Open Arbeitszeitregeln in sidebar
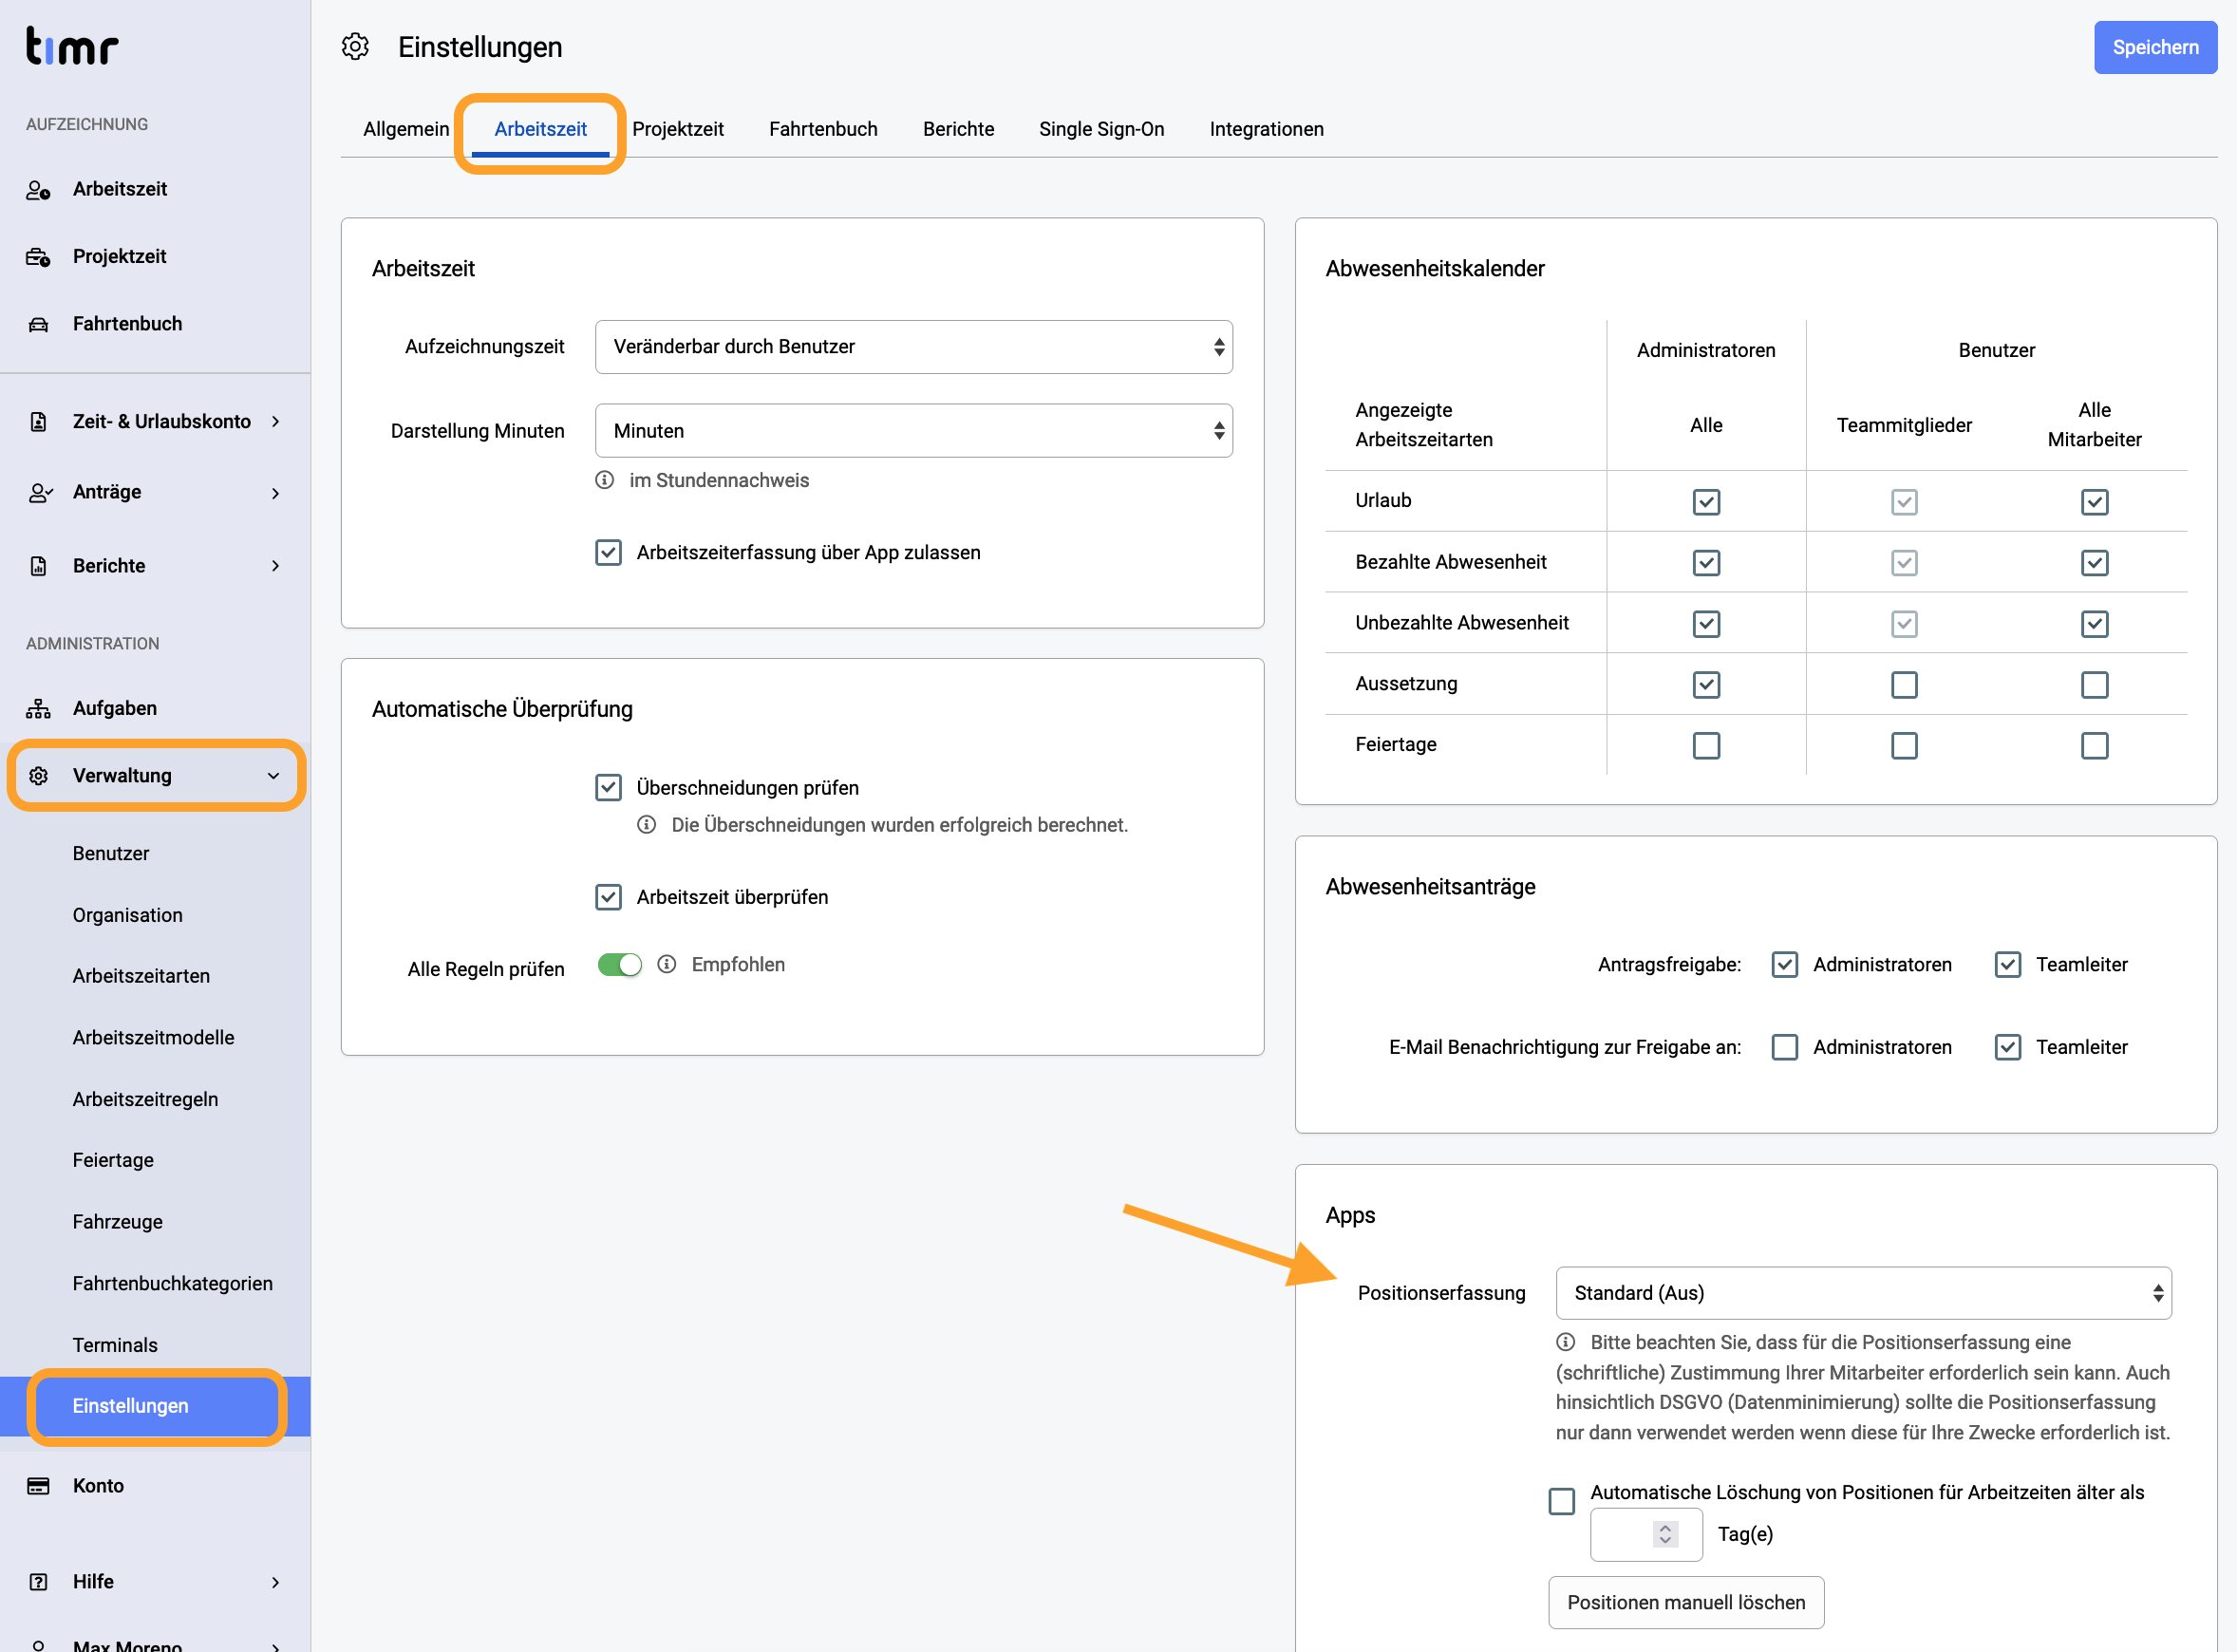 point(145,1099)
